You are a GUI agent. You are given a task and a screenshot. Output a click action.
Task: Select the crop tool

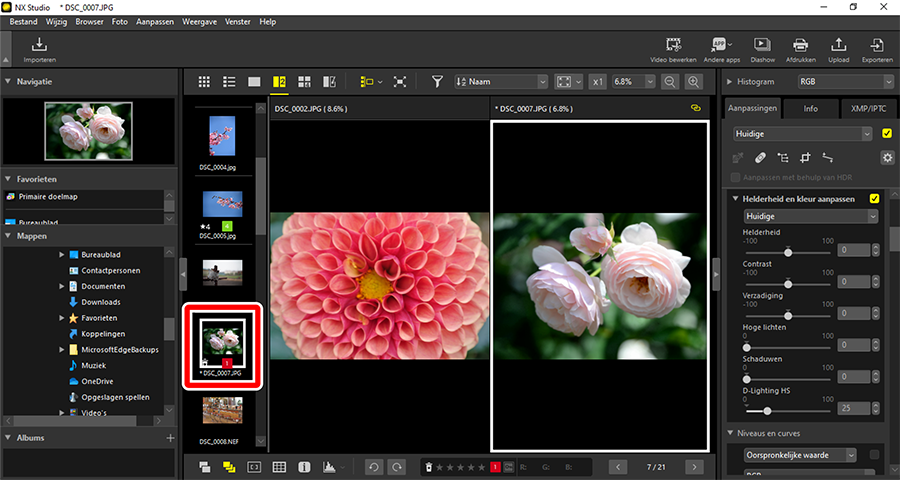pos(805,157)
